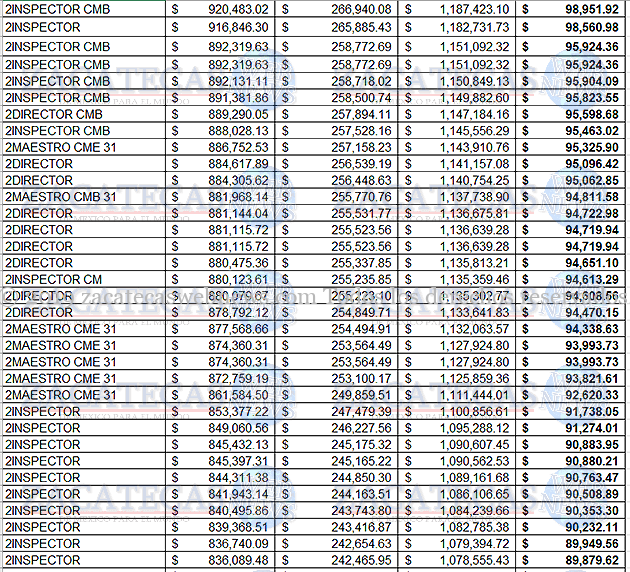630x572 pixels.
Task: Select the amount 258,718.02
Action: (x=361, y=81)
